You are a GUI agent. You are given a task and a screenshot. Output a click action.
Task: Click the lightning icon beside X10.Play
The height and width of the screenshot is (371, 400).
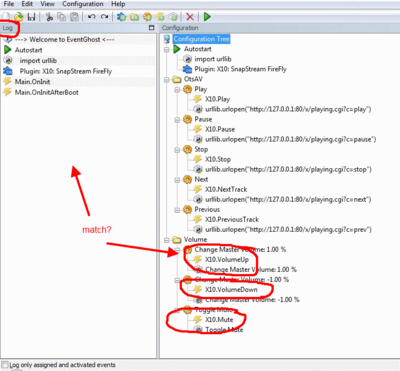point(198,99)
